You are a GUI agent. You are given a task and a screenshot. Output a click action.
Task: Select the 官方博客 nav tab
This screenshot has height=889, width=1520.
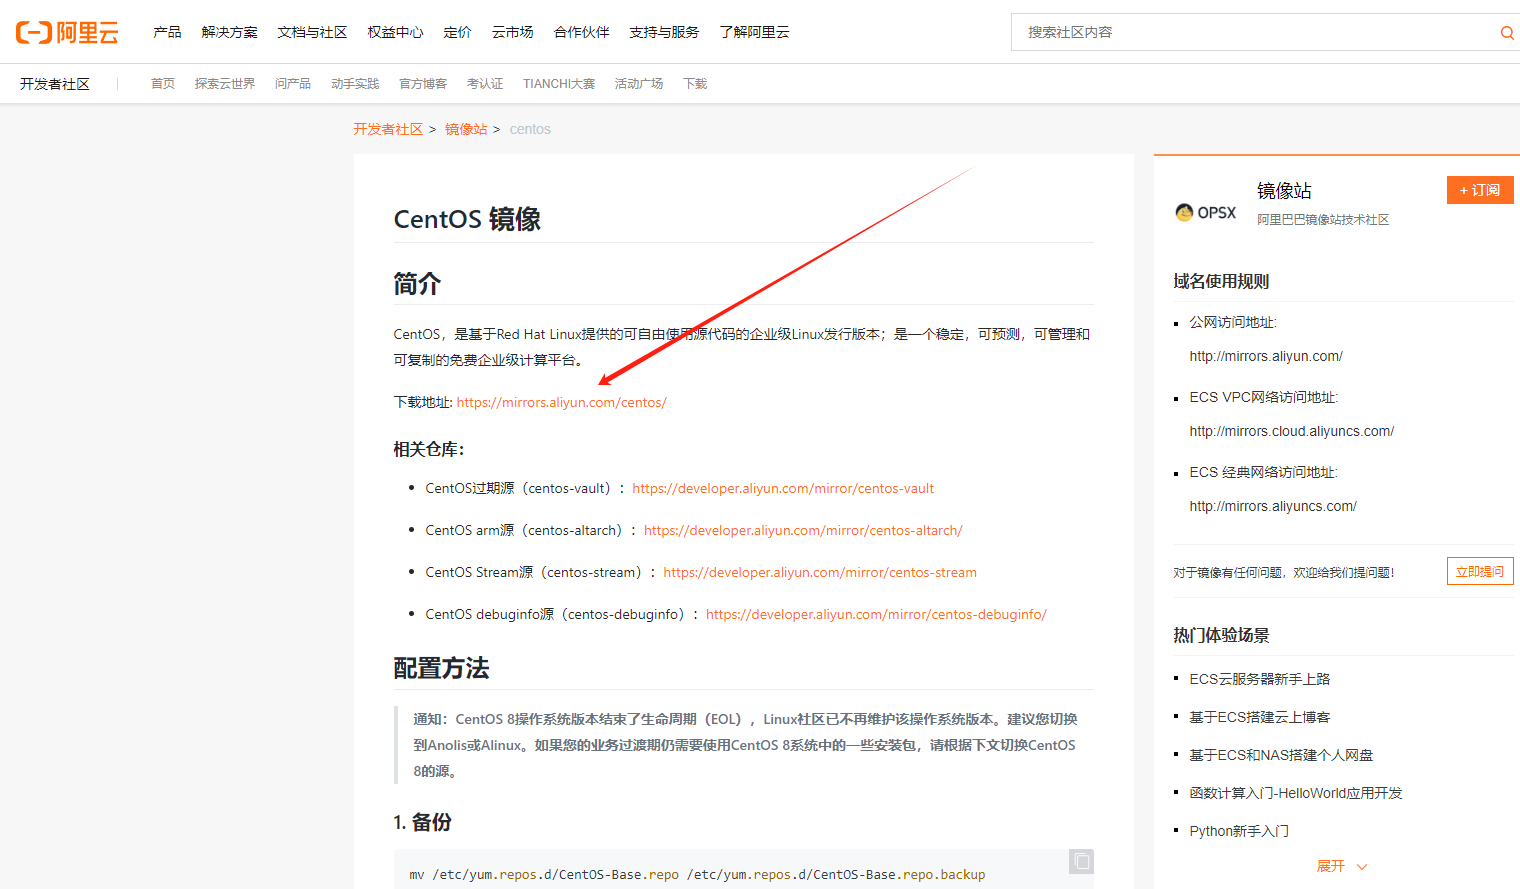pos(423,84)
